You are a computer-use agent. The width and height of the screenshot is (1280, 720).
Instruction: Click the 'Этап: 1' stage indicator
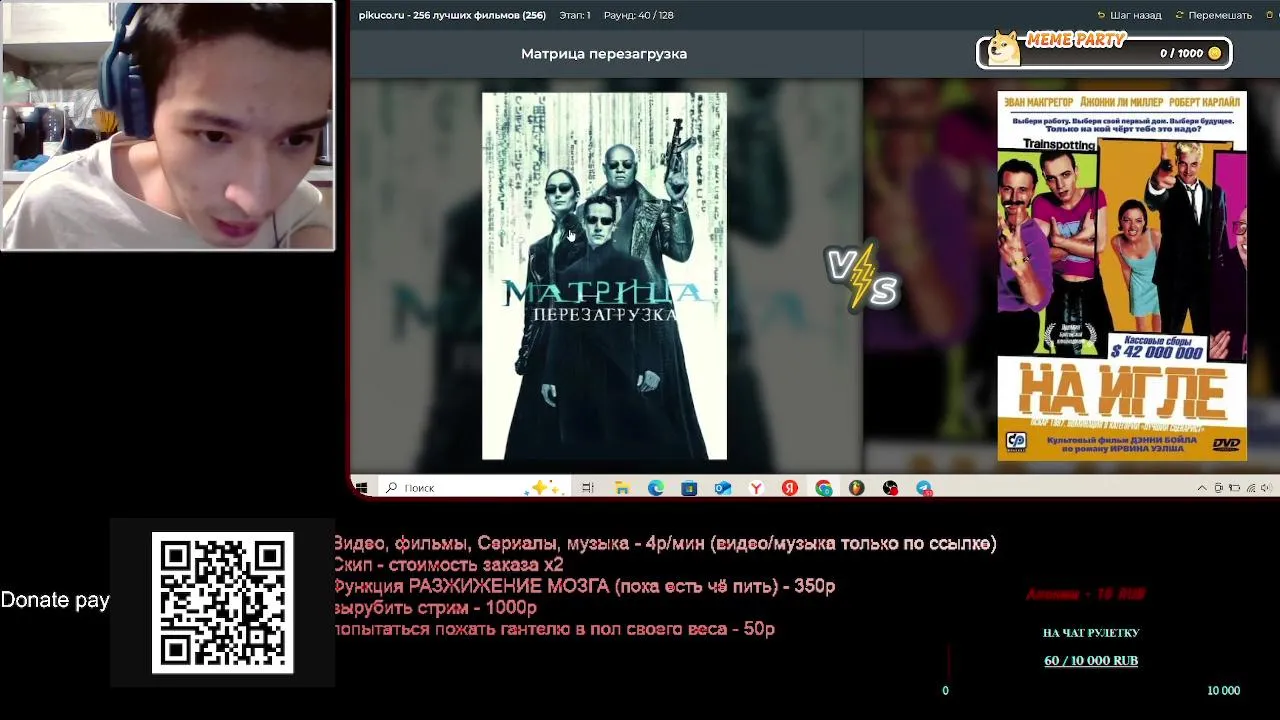coord(575,15)
